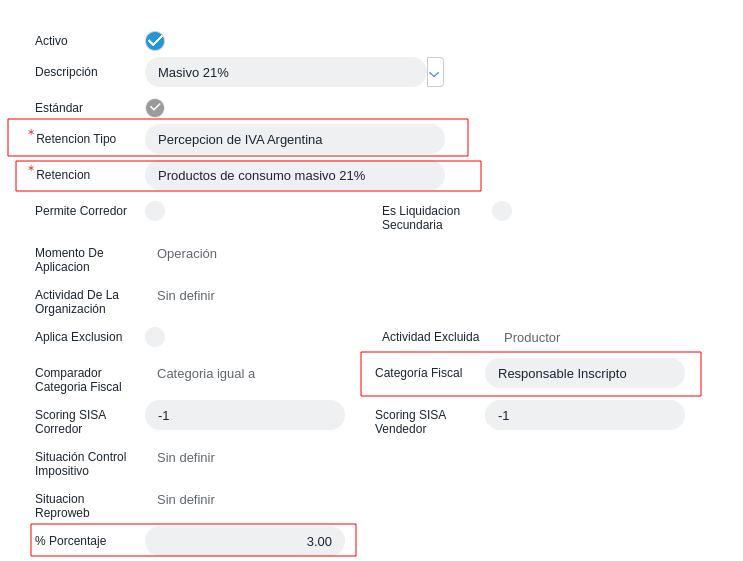
Task: Open Situación Control Impositivo selector
Action: click(x=186, y=457)
